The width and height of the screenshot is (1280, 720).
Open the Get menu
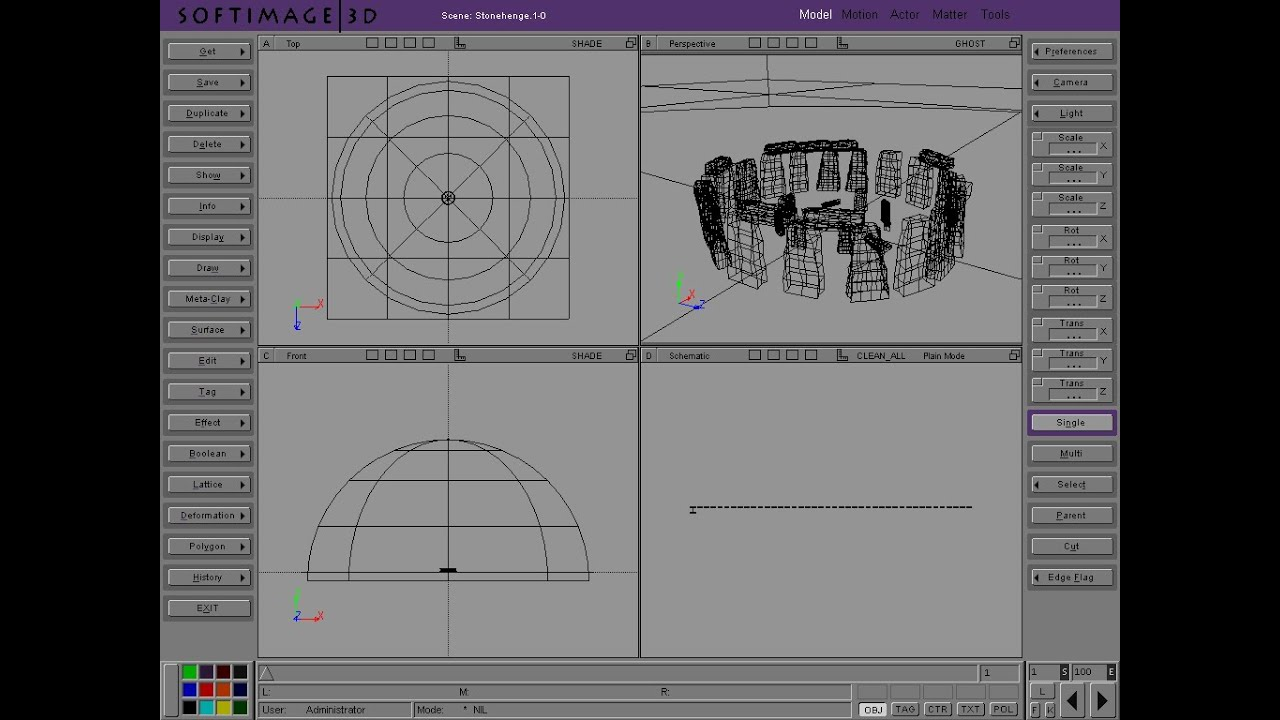pyautogui.click(x=208, y=51)
